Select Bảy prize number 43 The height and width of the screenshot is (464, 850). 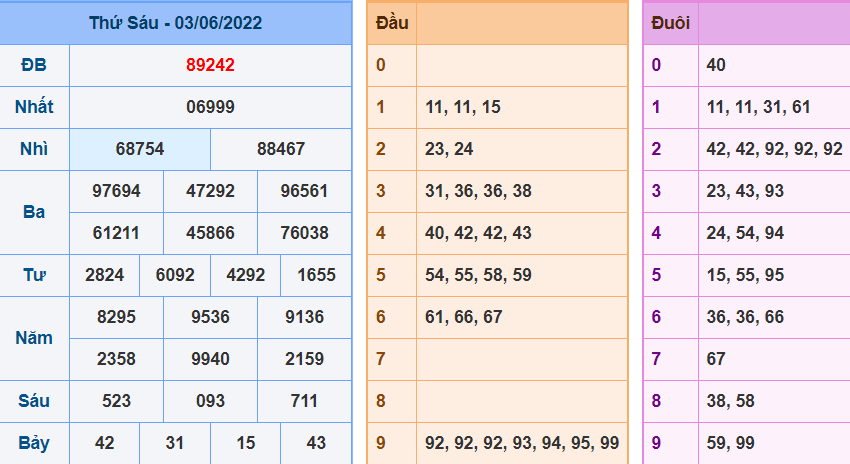pyautogui.click(x=316, y=443)
